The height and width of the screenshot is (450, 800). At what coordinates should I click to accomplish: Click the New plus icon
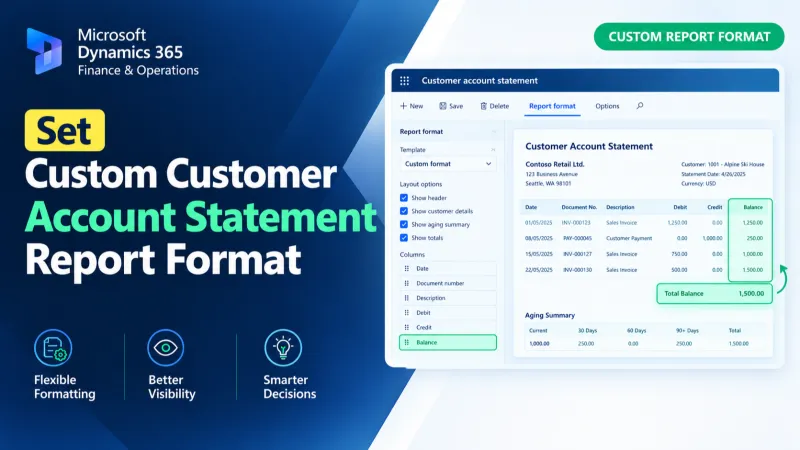[403, 106]
